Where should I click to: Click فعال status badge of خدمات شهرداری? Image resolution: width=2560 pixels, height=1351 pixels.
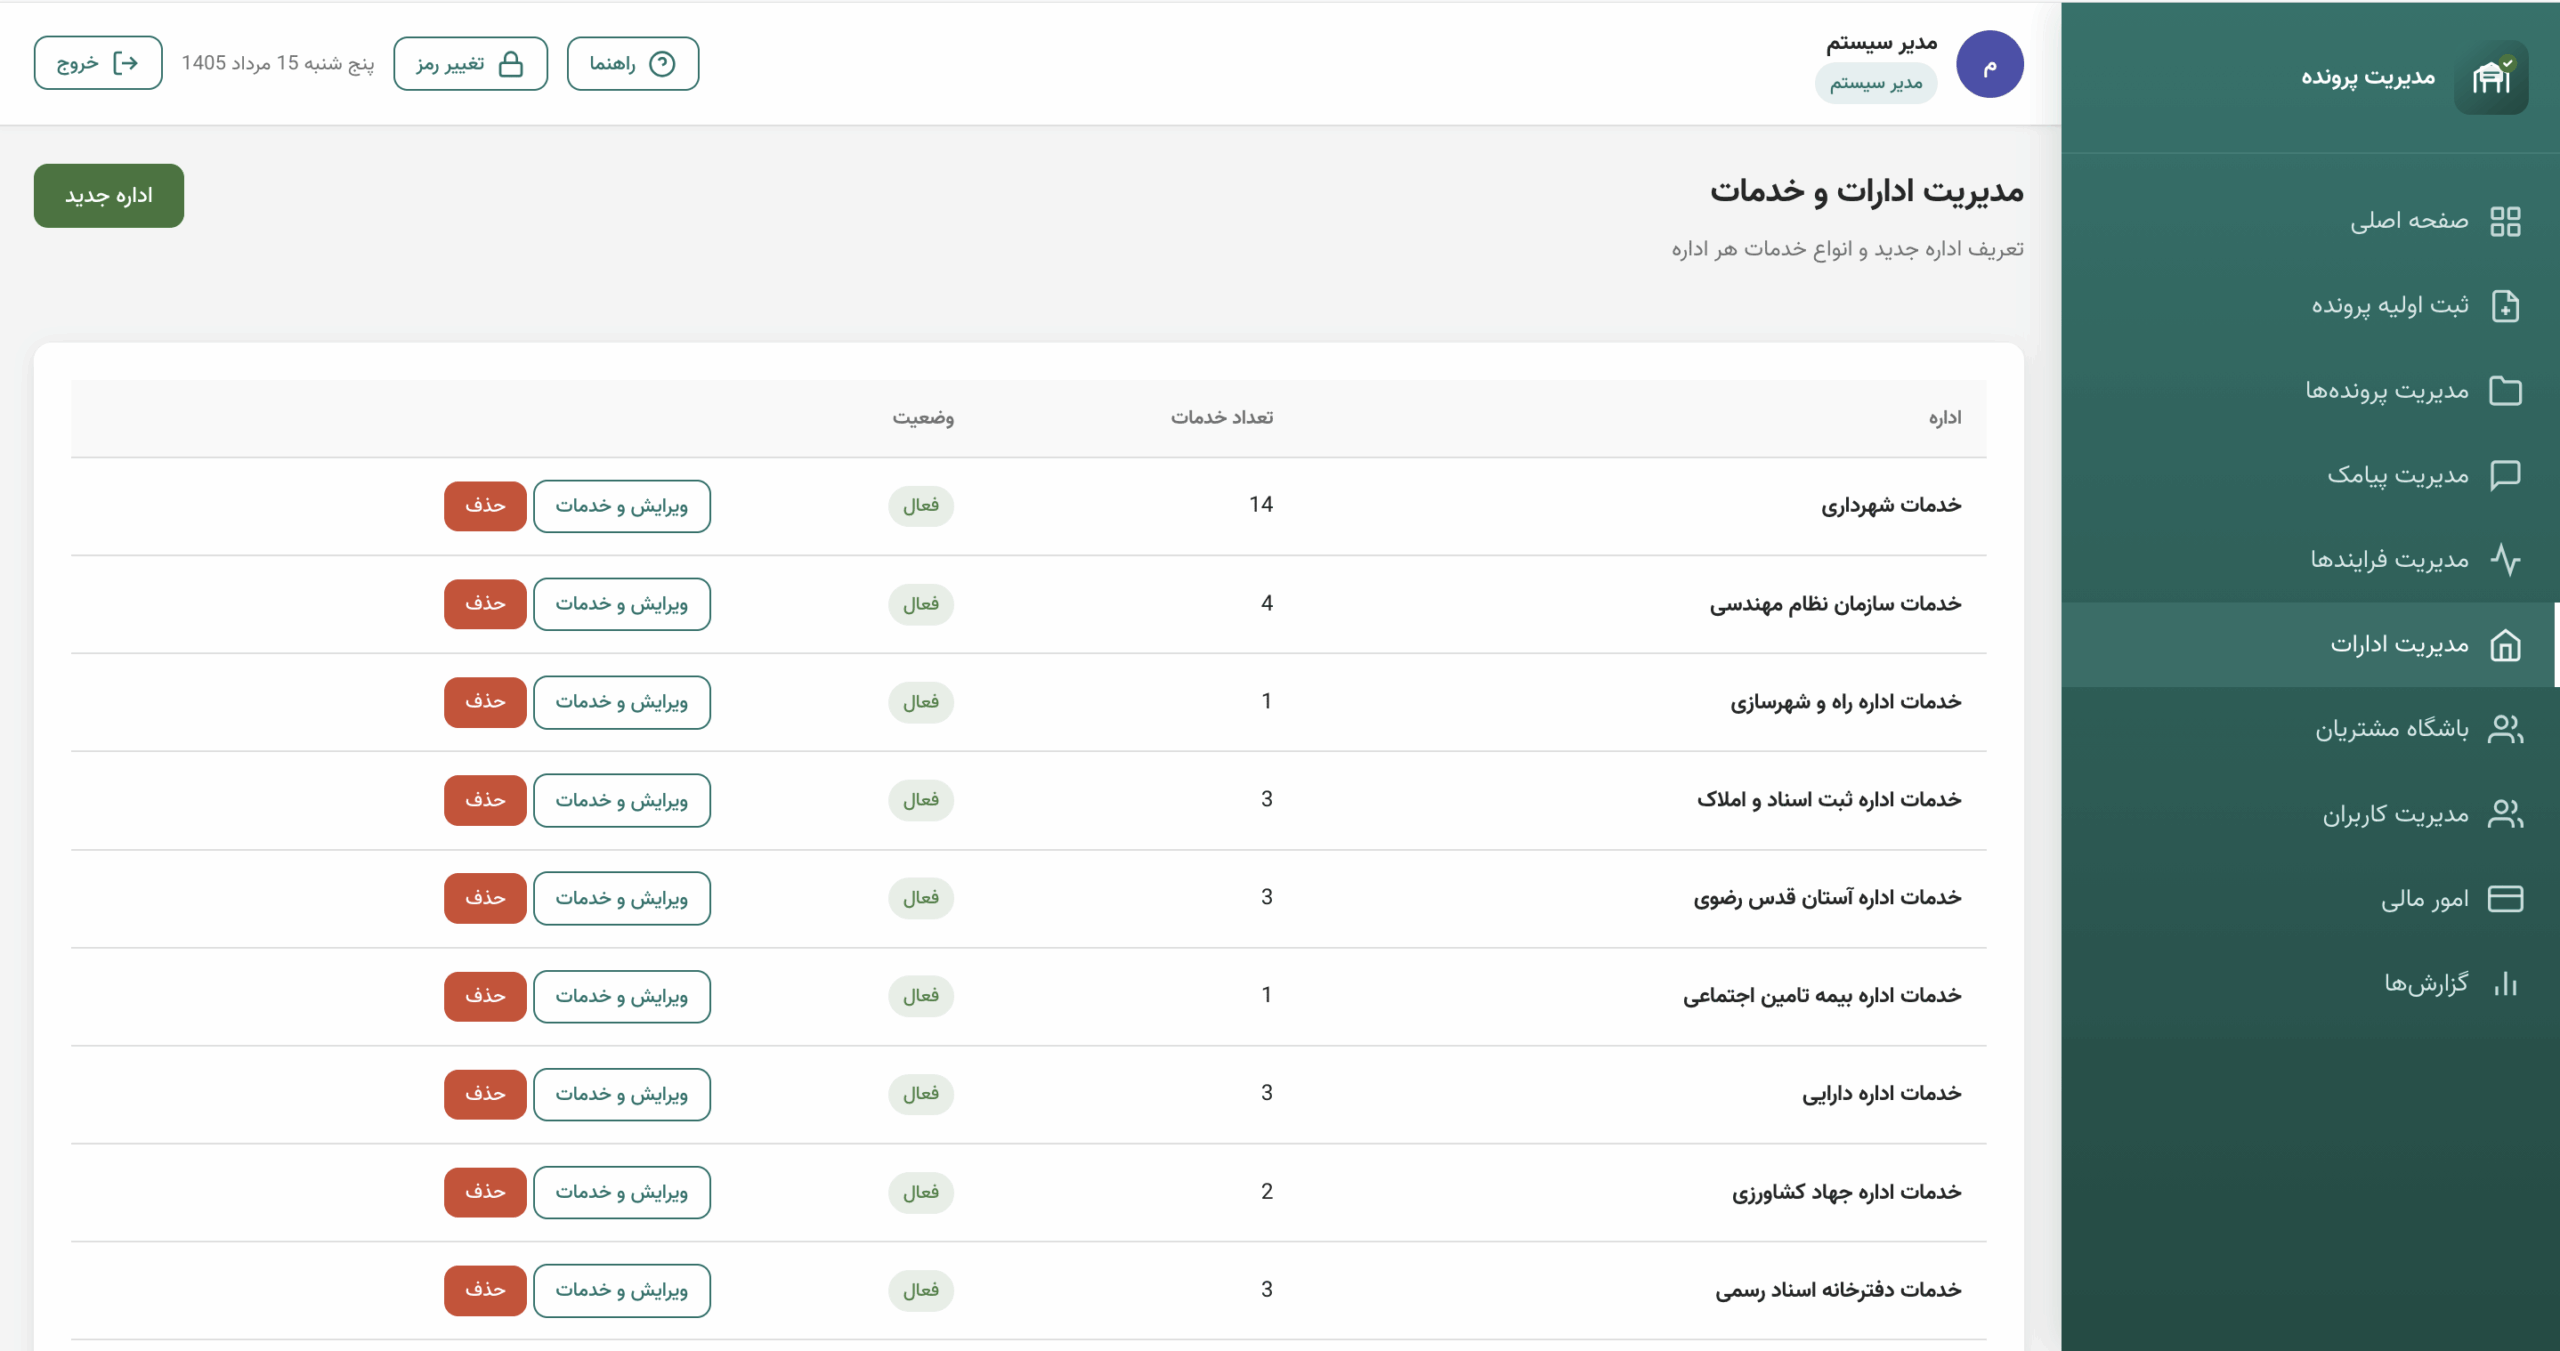tap(921, 506)
